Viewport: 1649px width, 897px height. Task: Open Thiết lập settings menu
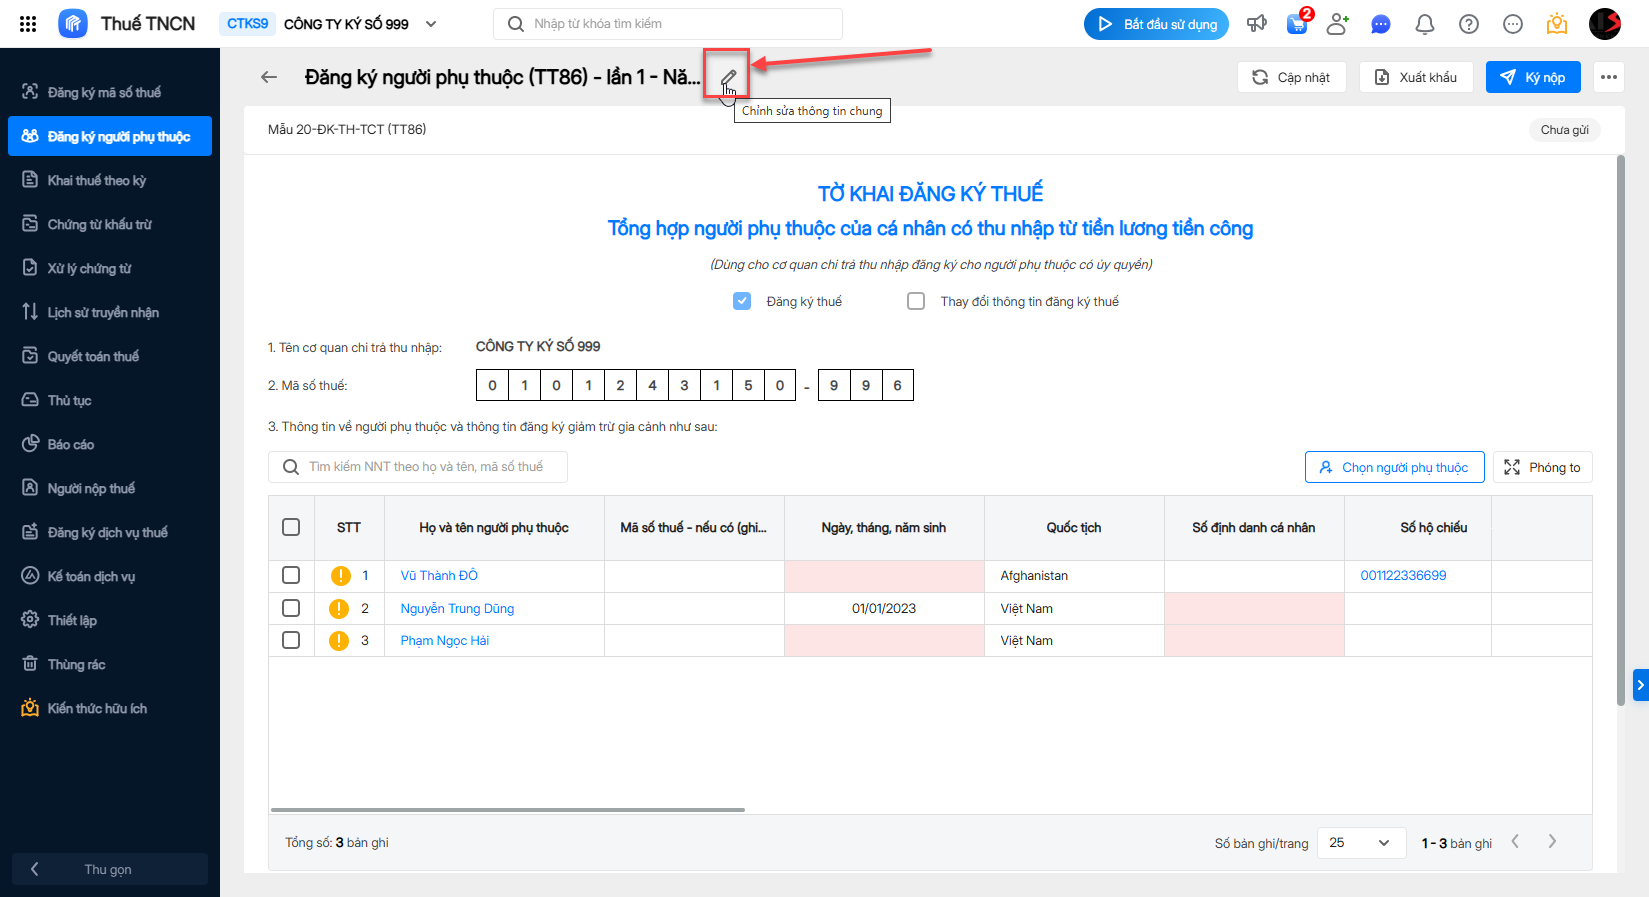[110, 620]
